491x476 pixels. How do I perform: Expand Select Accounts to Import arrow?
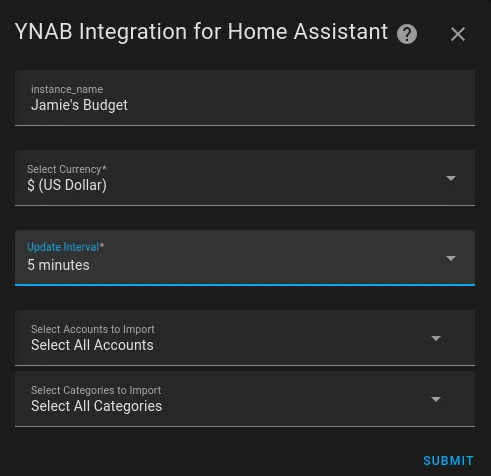(x=436, y=338)
